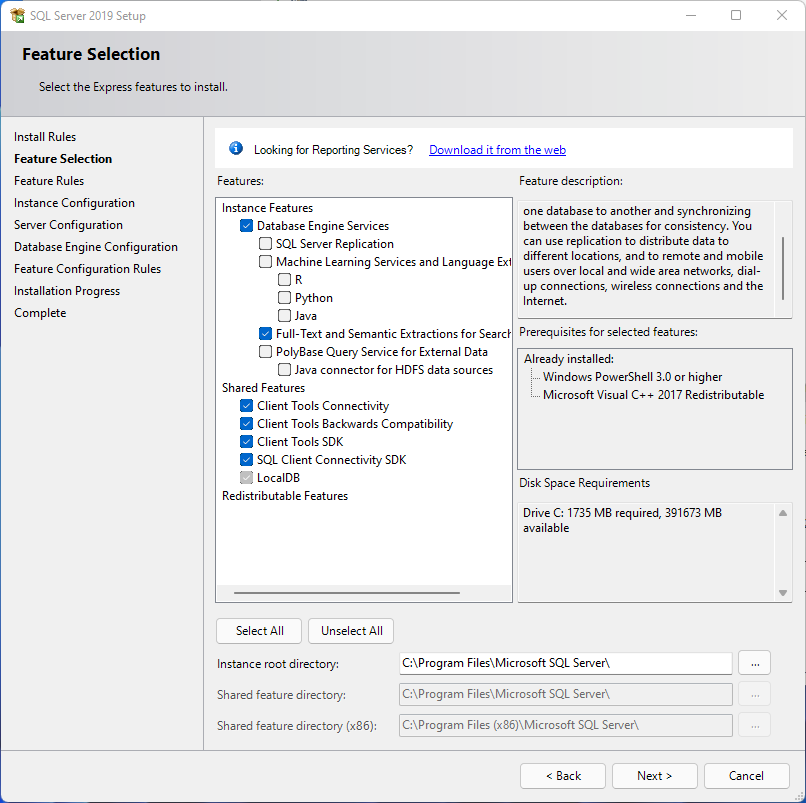Click the Already installed prerequisites heading

[x=569, y=359]
